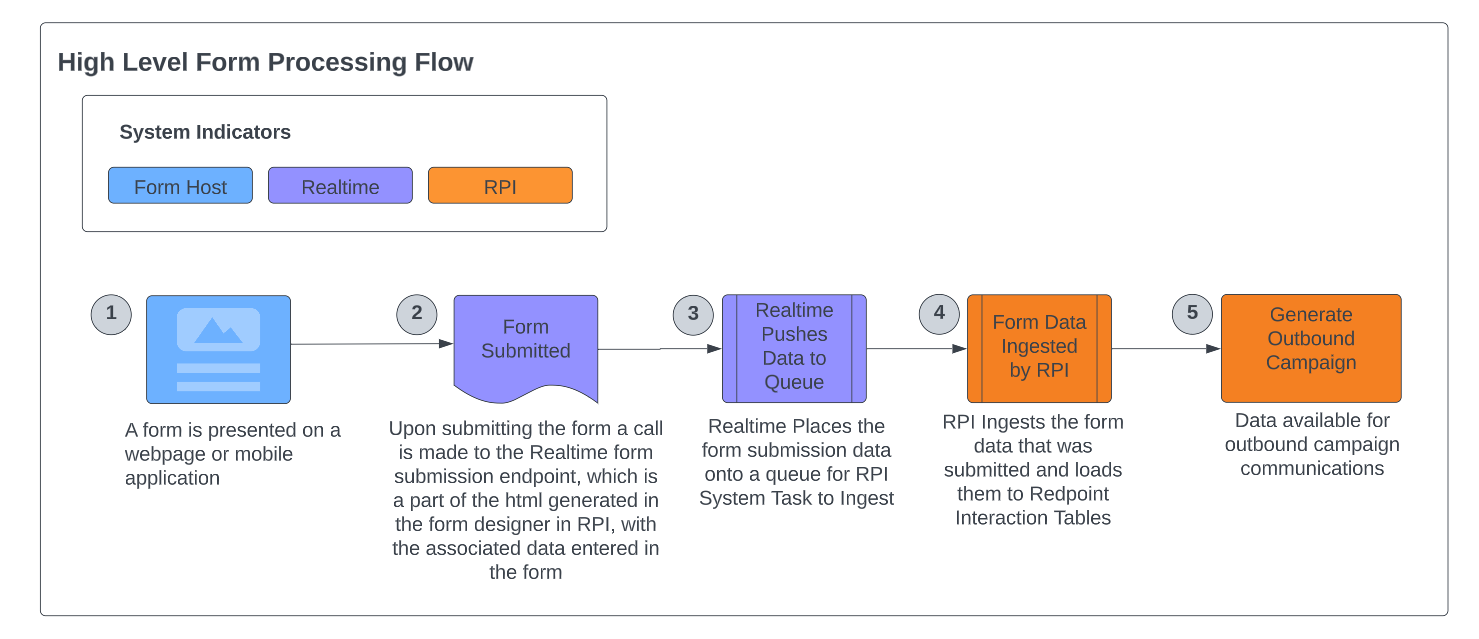
Task: Select the System Indicators heading
Action: click(205, 132)
